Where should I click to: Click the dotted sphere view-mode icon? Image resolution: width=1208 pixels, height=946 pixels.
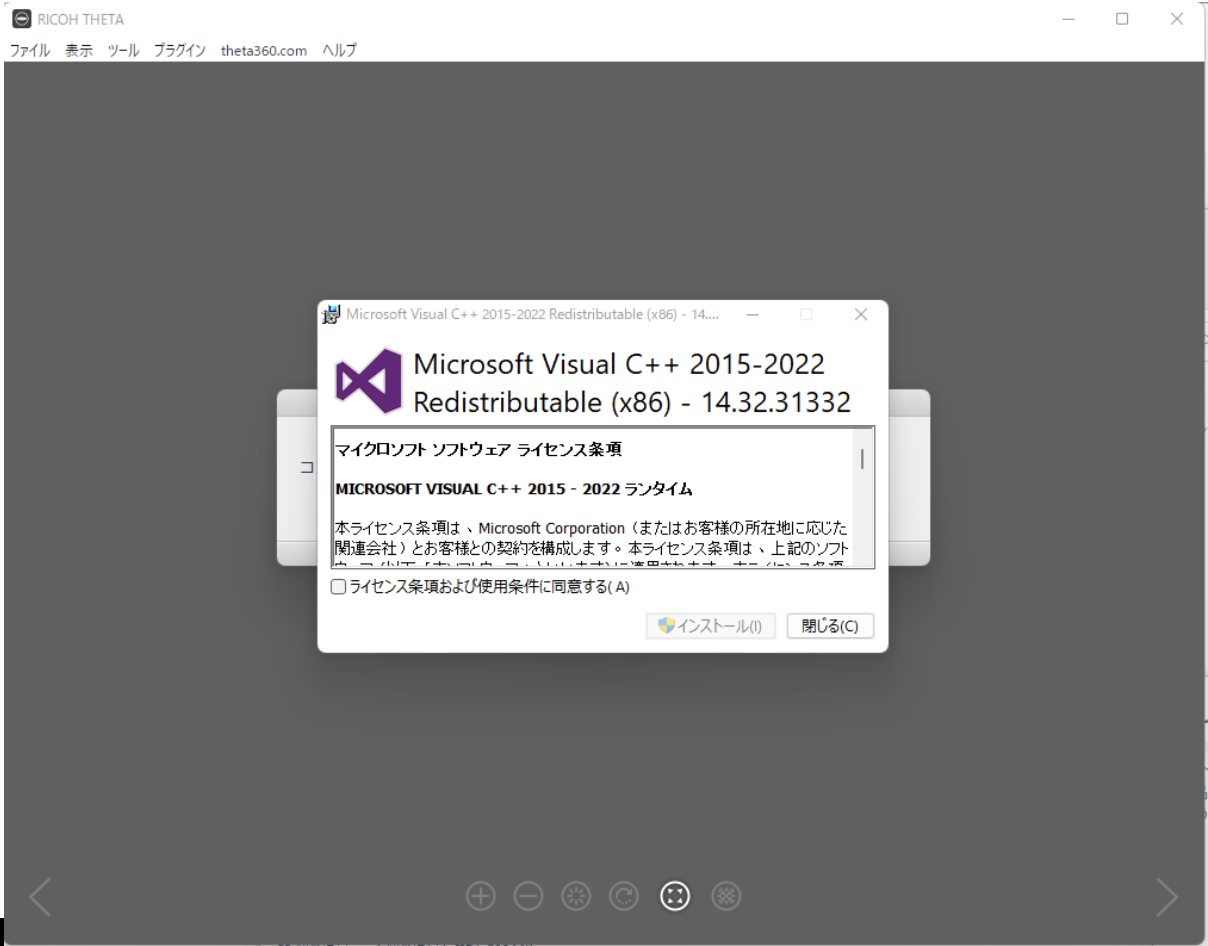[x=726, y=897]
